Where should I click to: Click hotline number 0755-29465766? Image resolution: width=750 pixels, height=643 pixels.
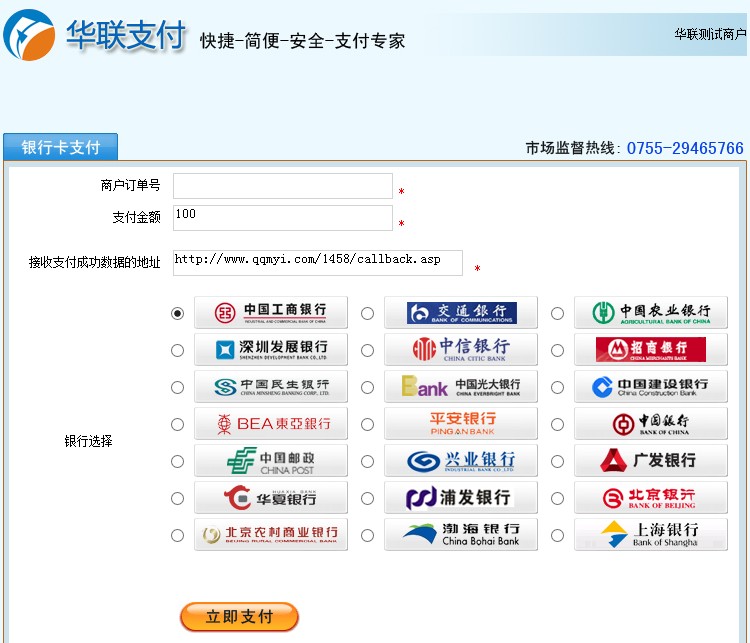click(685, 148)
